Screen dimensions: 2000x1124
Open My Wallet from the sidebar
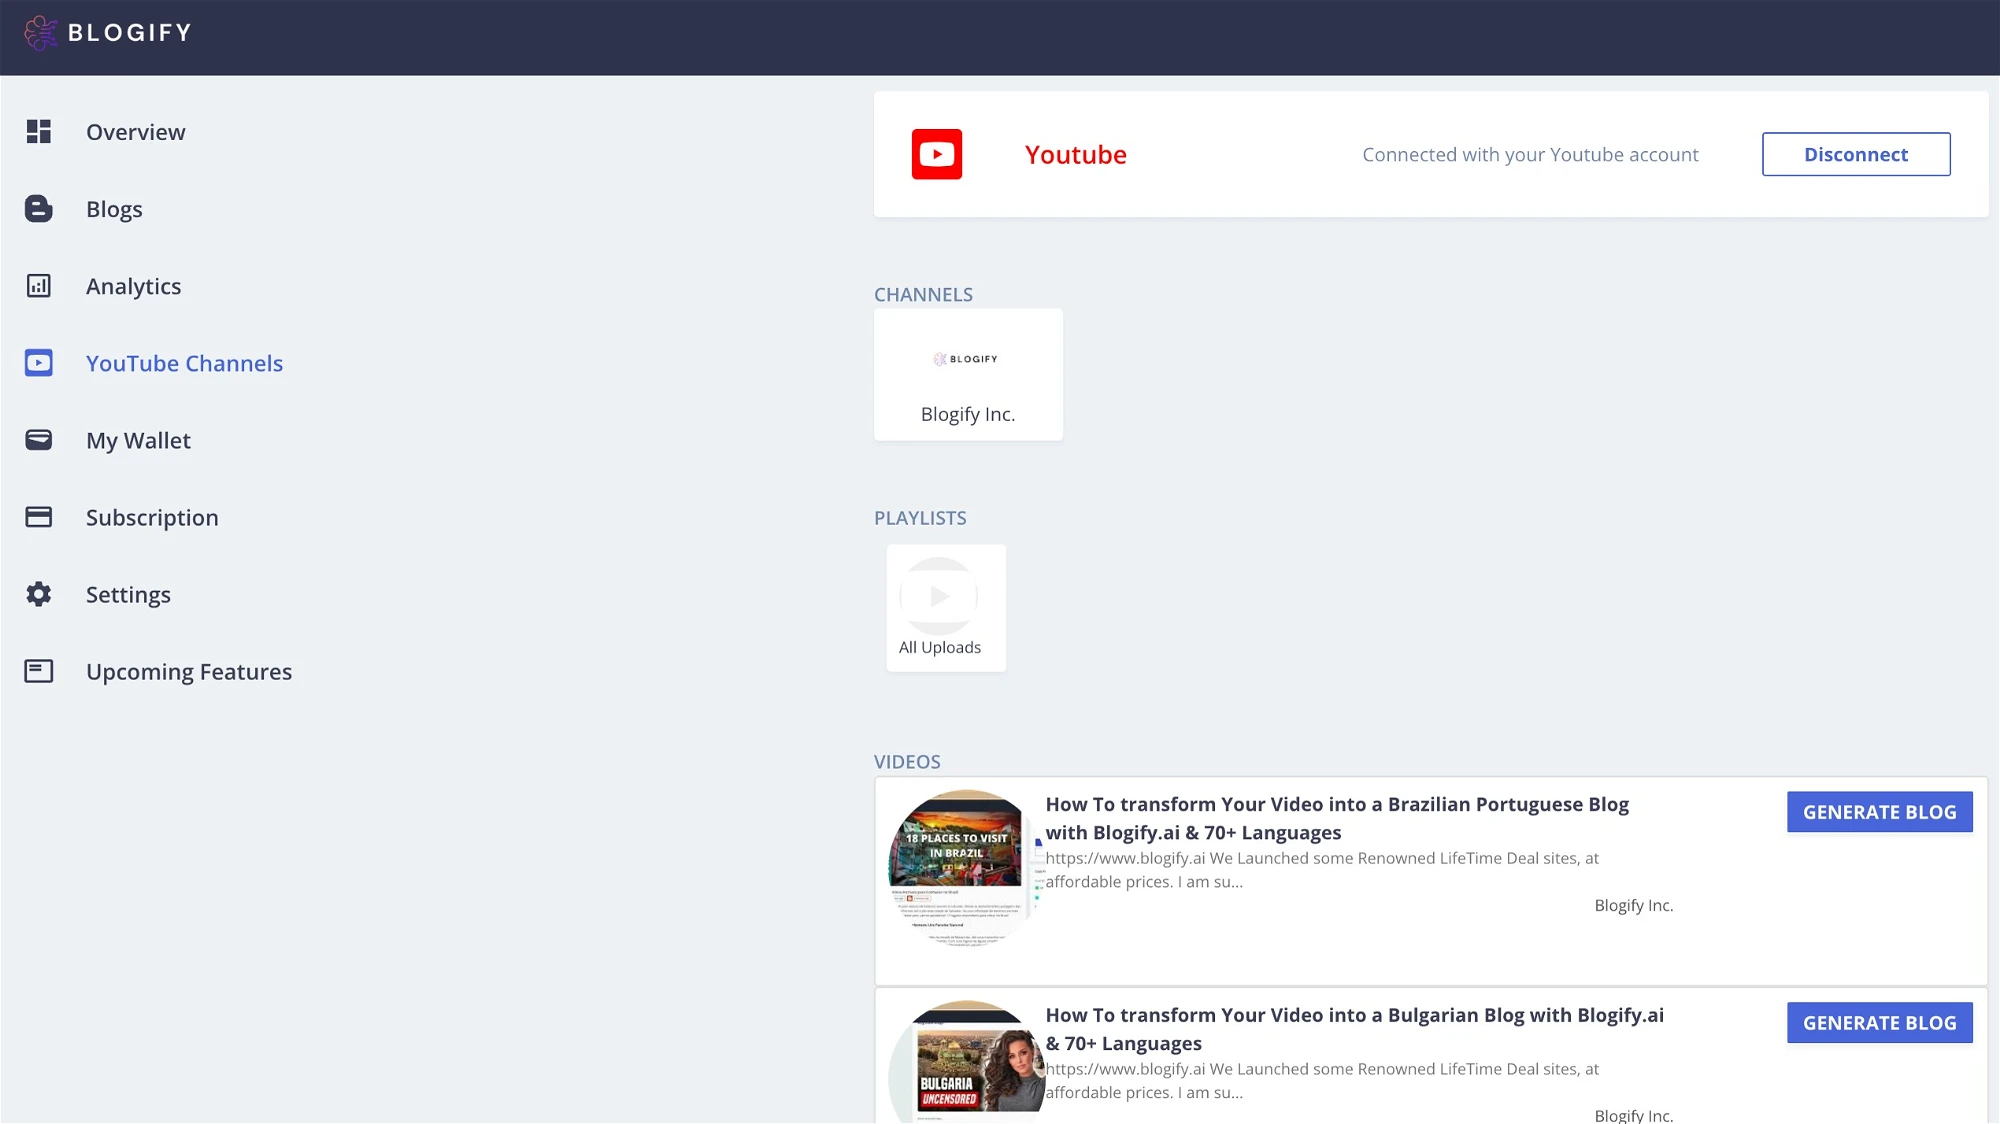point(138,440)
